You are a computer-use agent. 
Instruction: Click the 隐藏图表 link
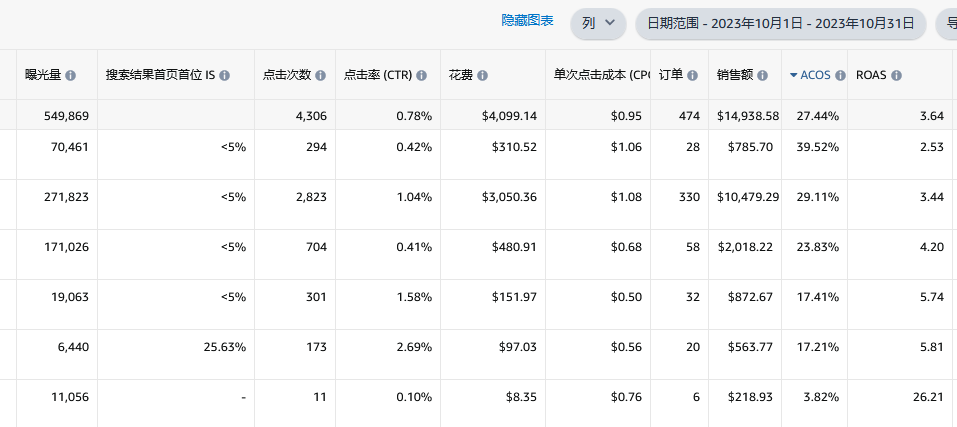pos(527,20)
